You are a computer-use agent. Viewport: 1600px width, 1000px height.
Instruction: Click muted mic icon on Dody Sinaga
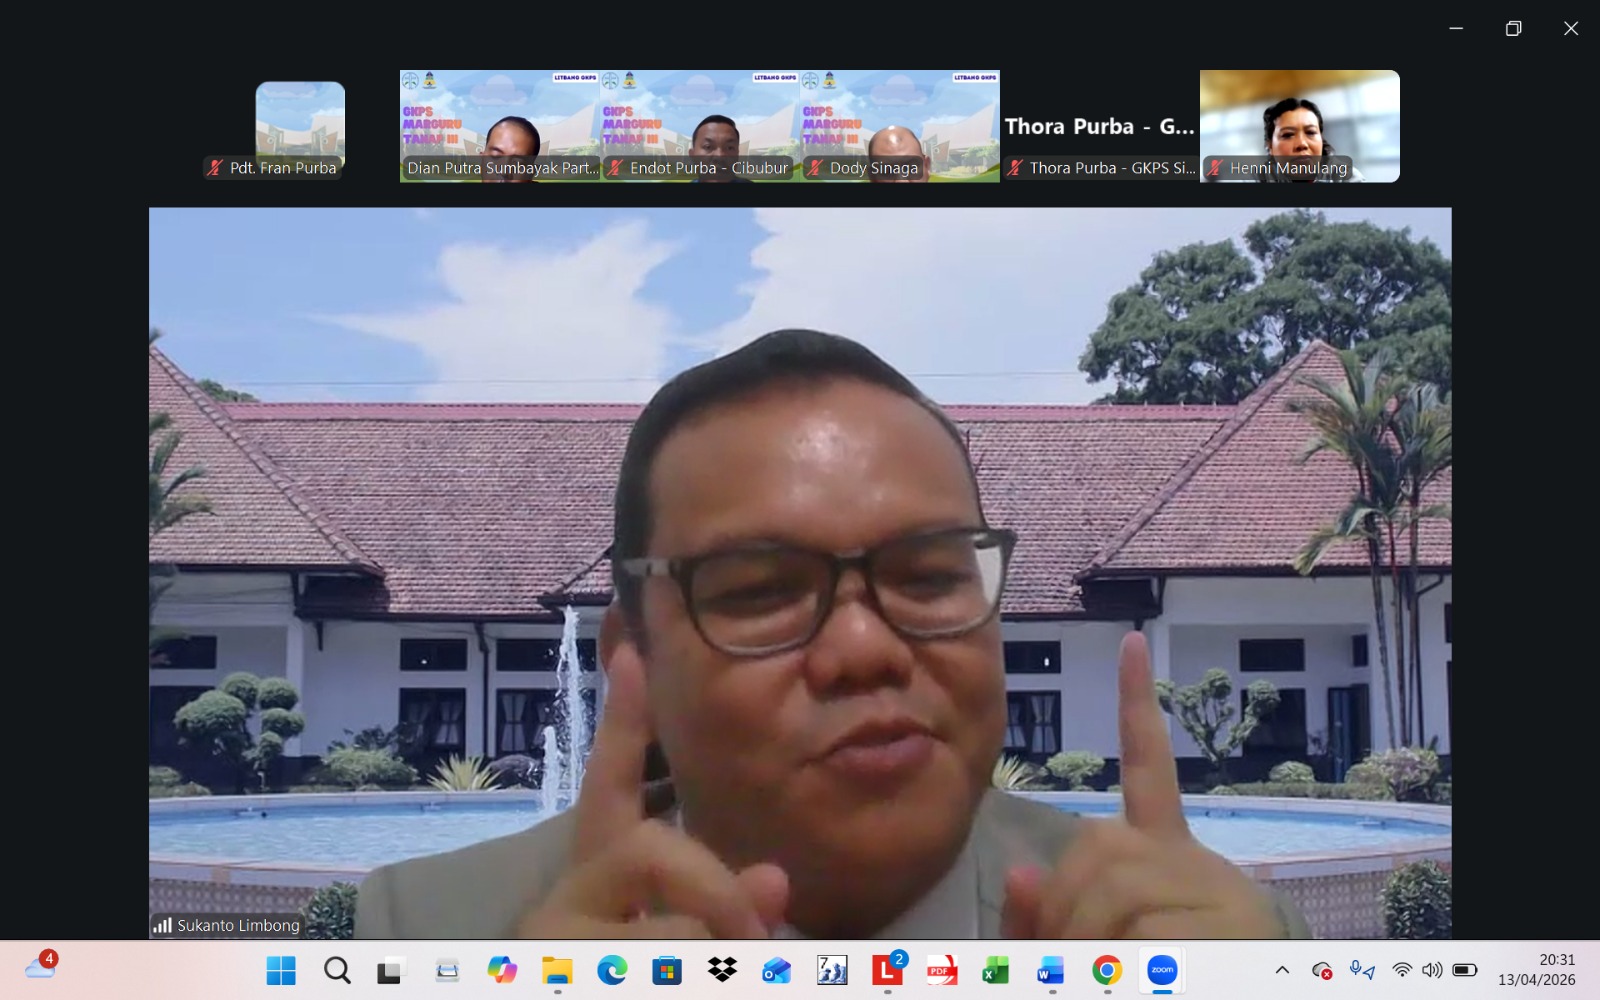point(815,168)
